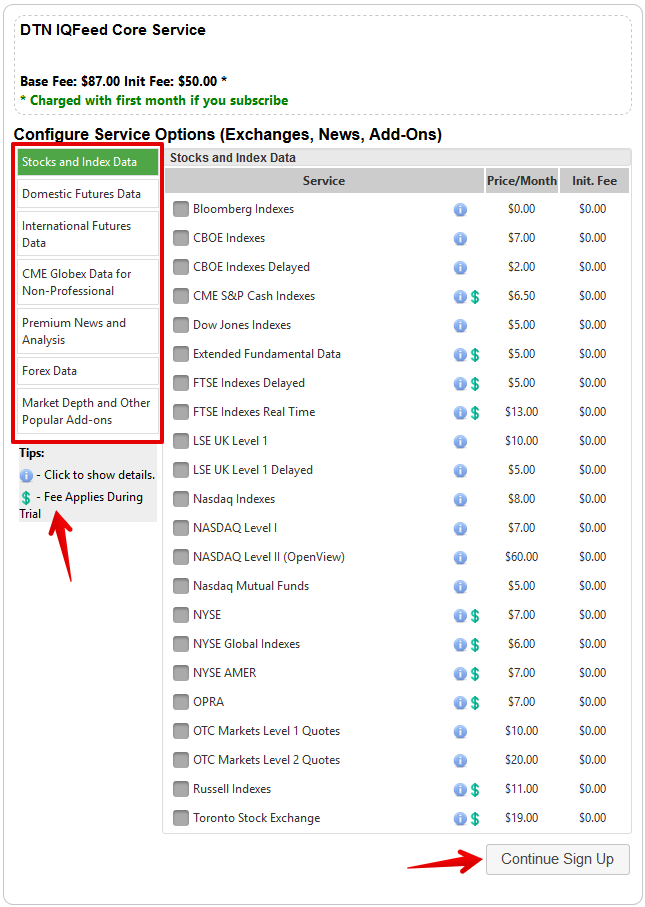Click info icon for Toronto Stock Exchange

pos(460,818)
